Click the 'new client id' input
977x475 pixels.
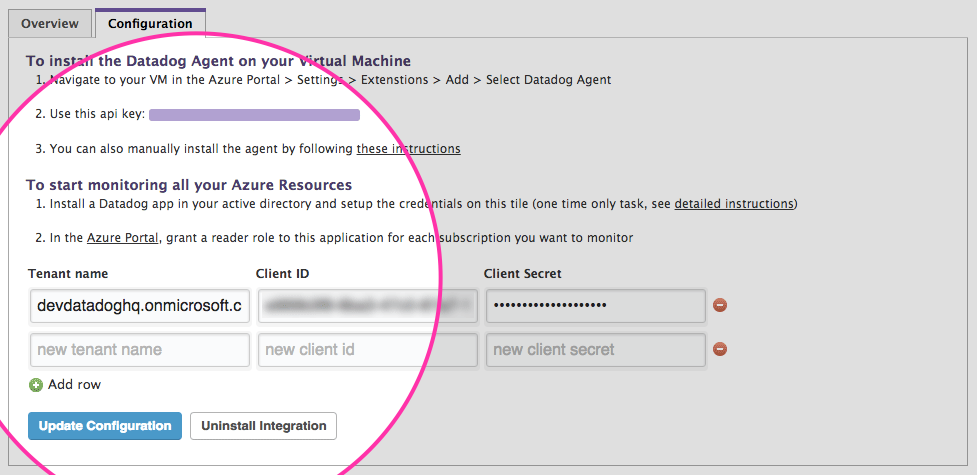[367, 350]
